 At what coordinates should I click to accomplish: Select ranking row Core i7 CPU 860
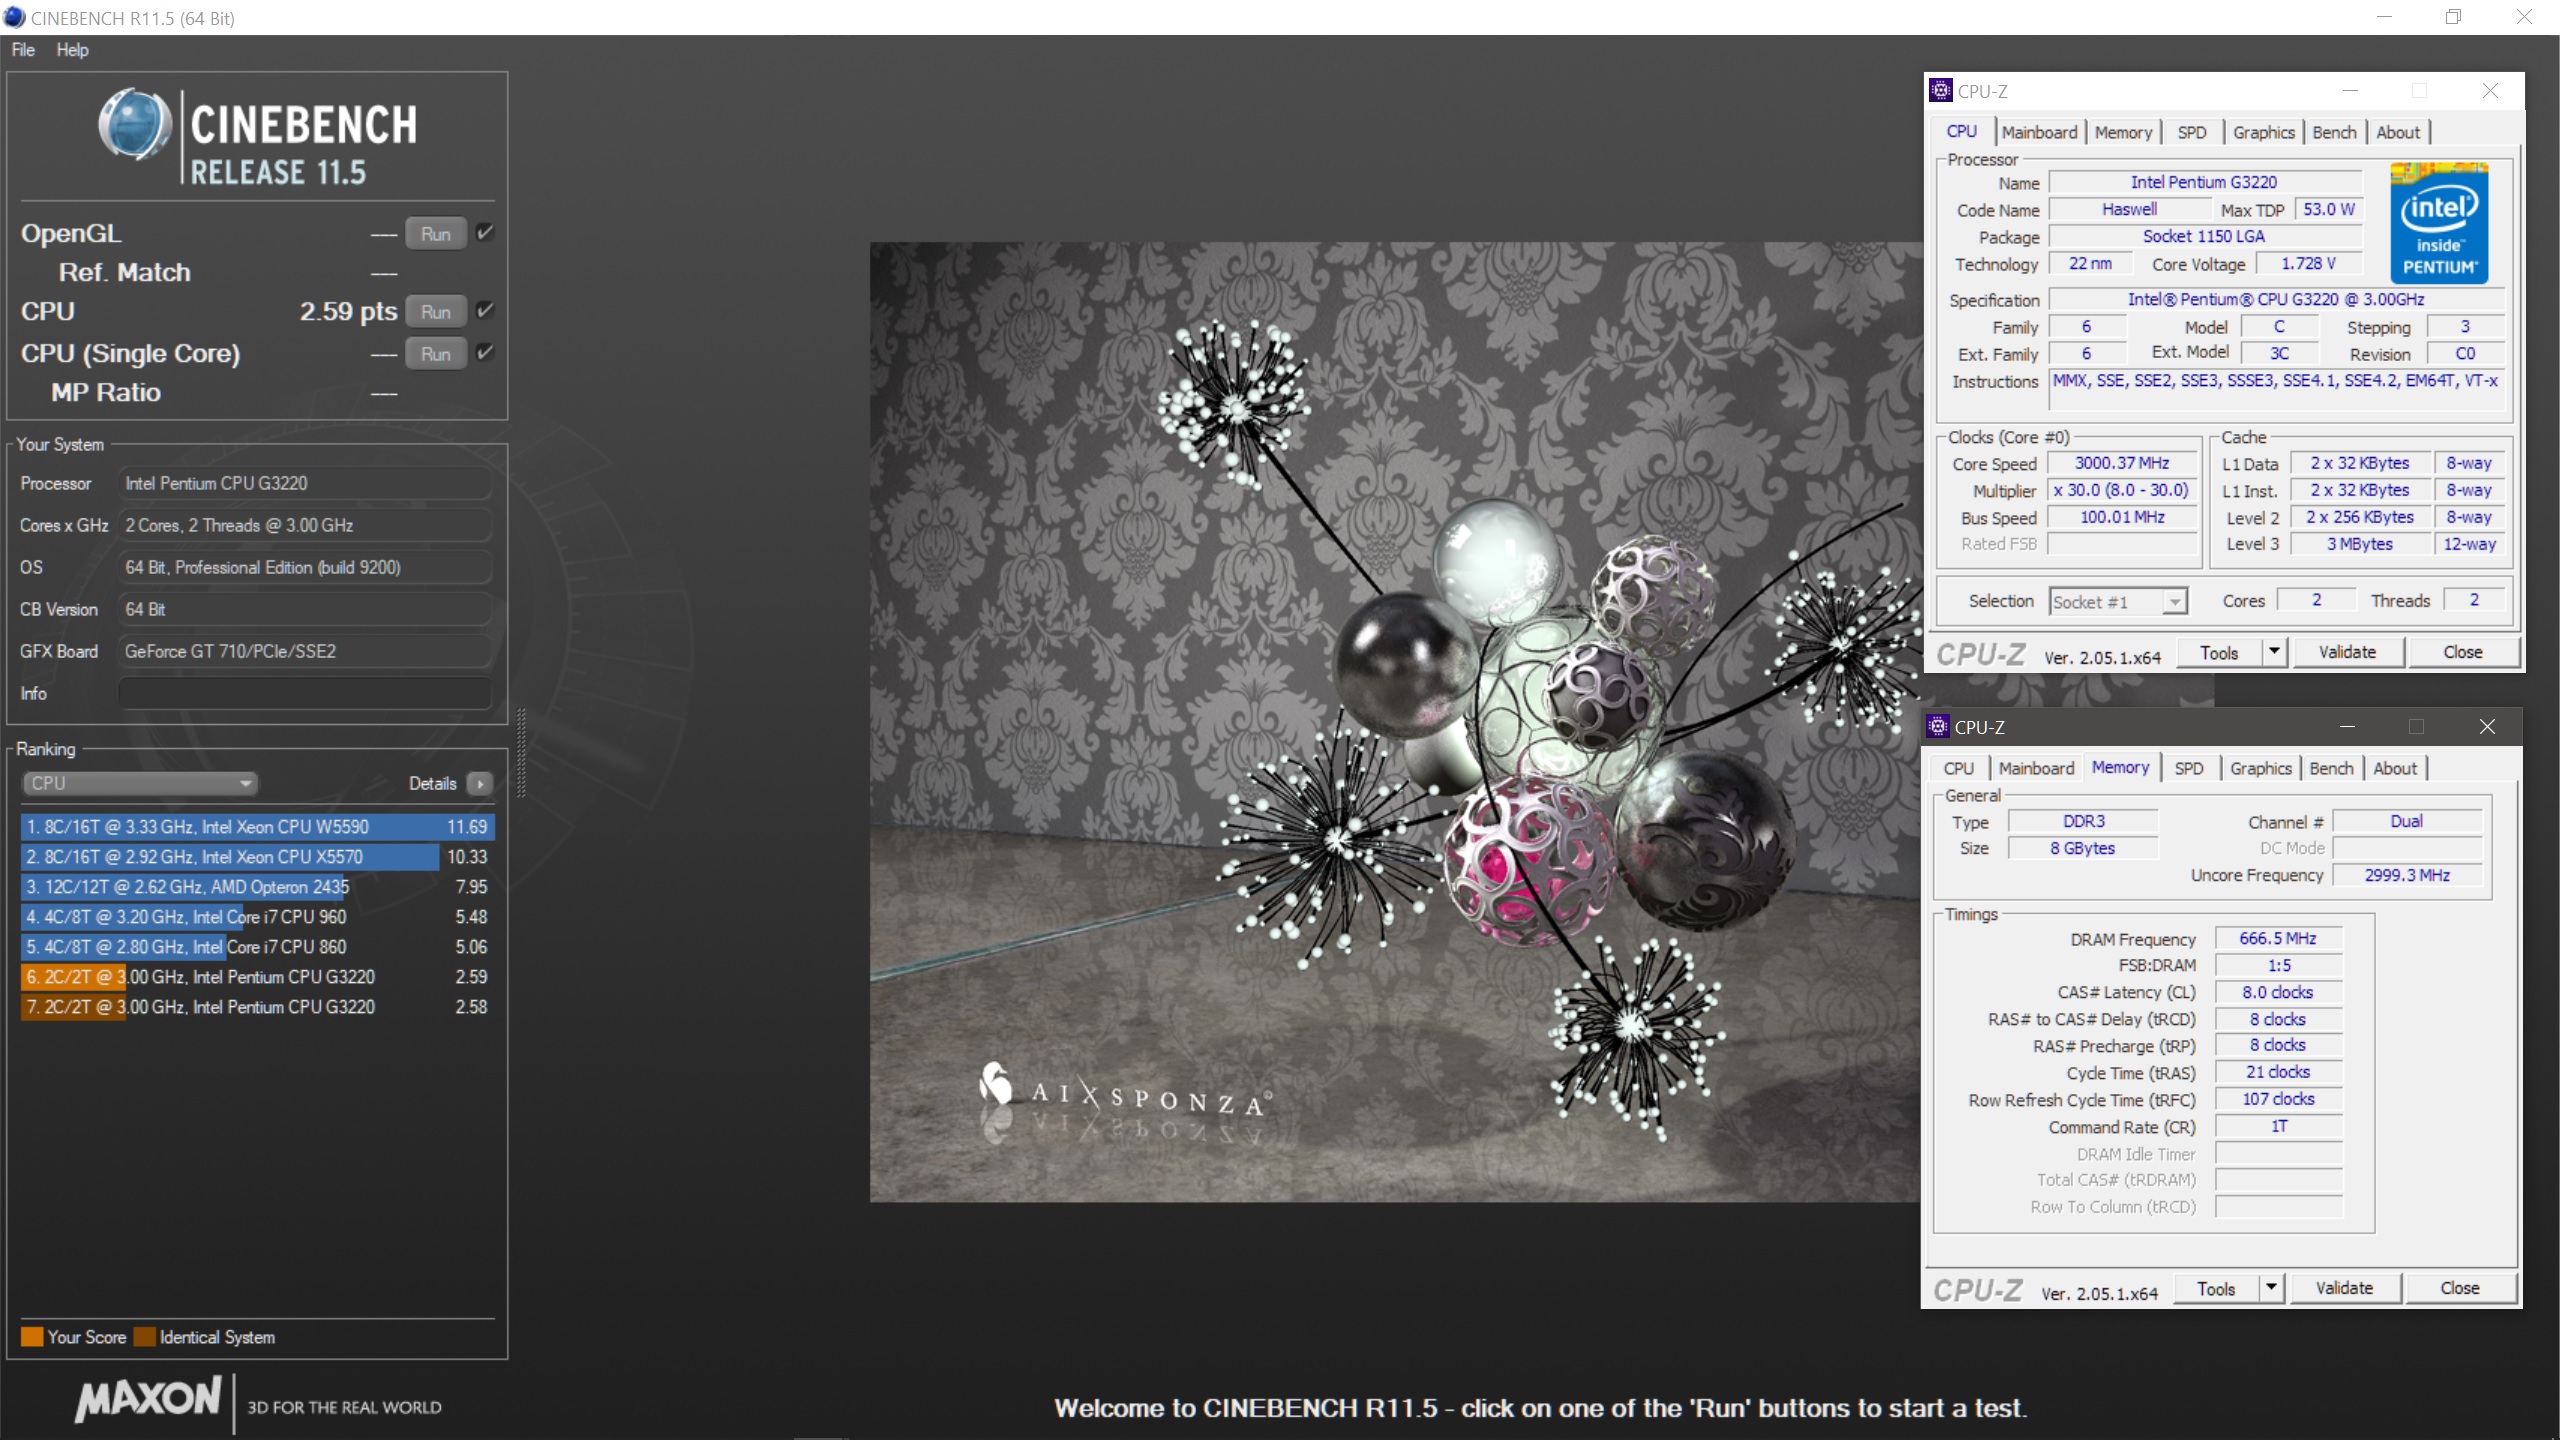click(x=257, y=947)
